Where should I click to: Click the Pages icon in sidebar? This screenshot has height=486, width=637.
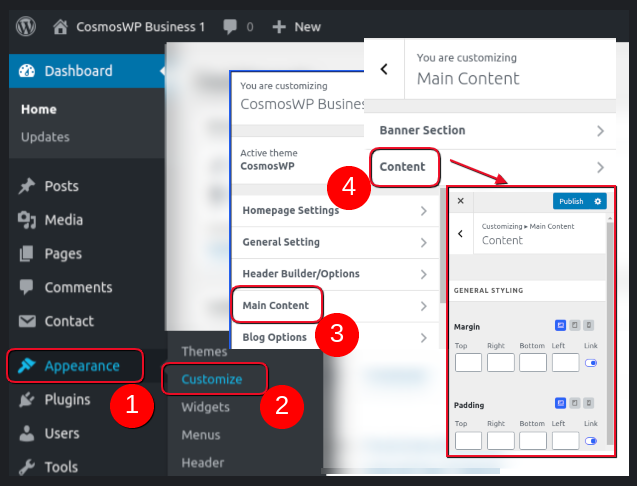coord(27,254)
